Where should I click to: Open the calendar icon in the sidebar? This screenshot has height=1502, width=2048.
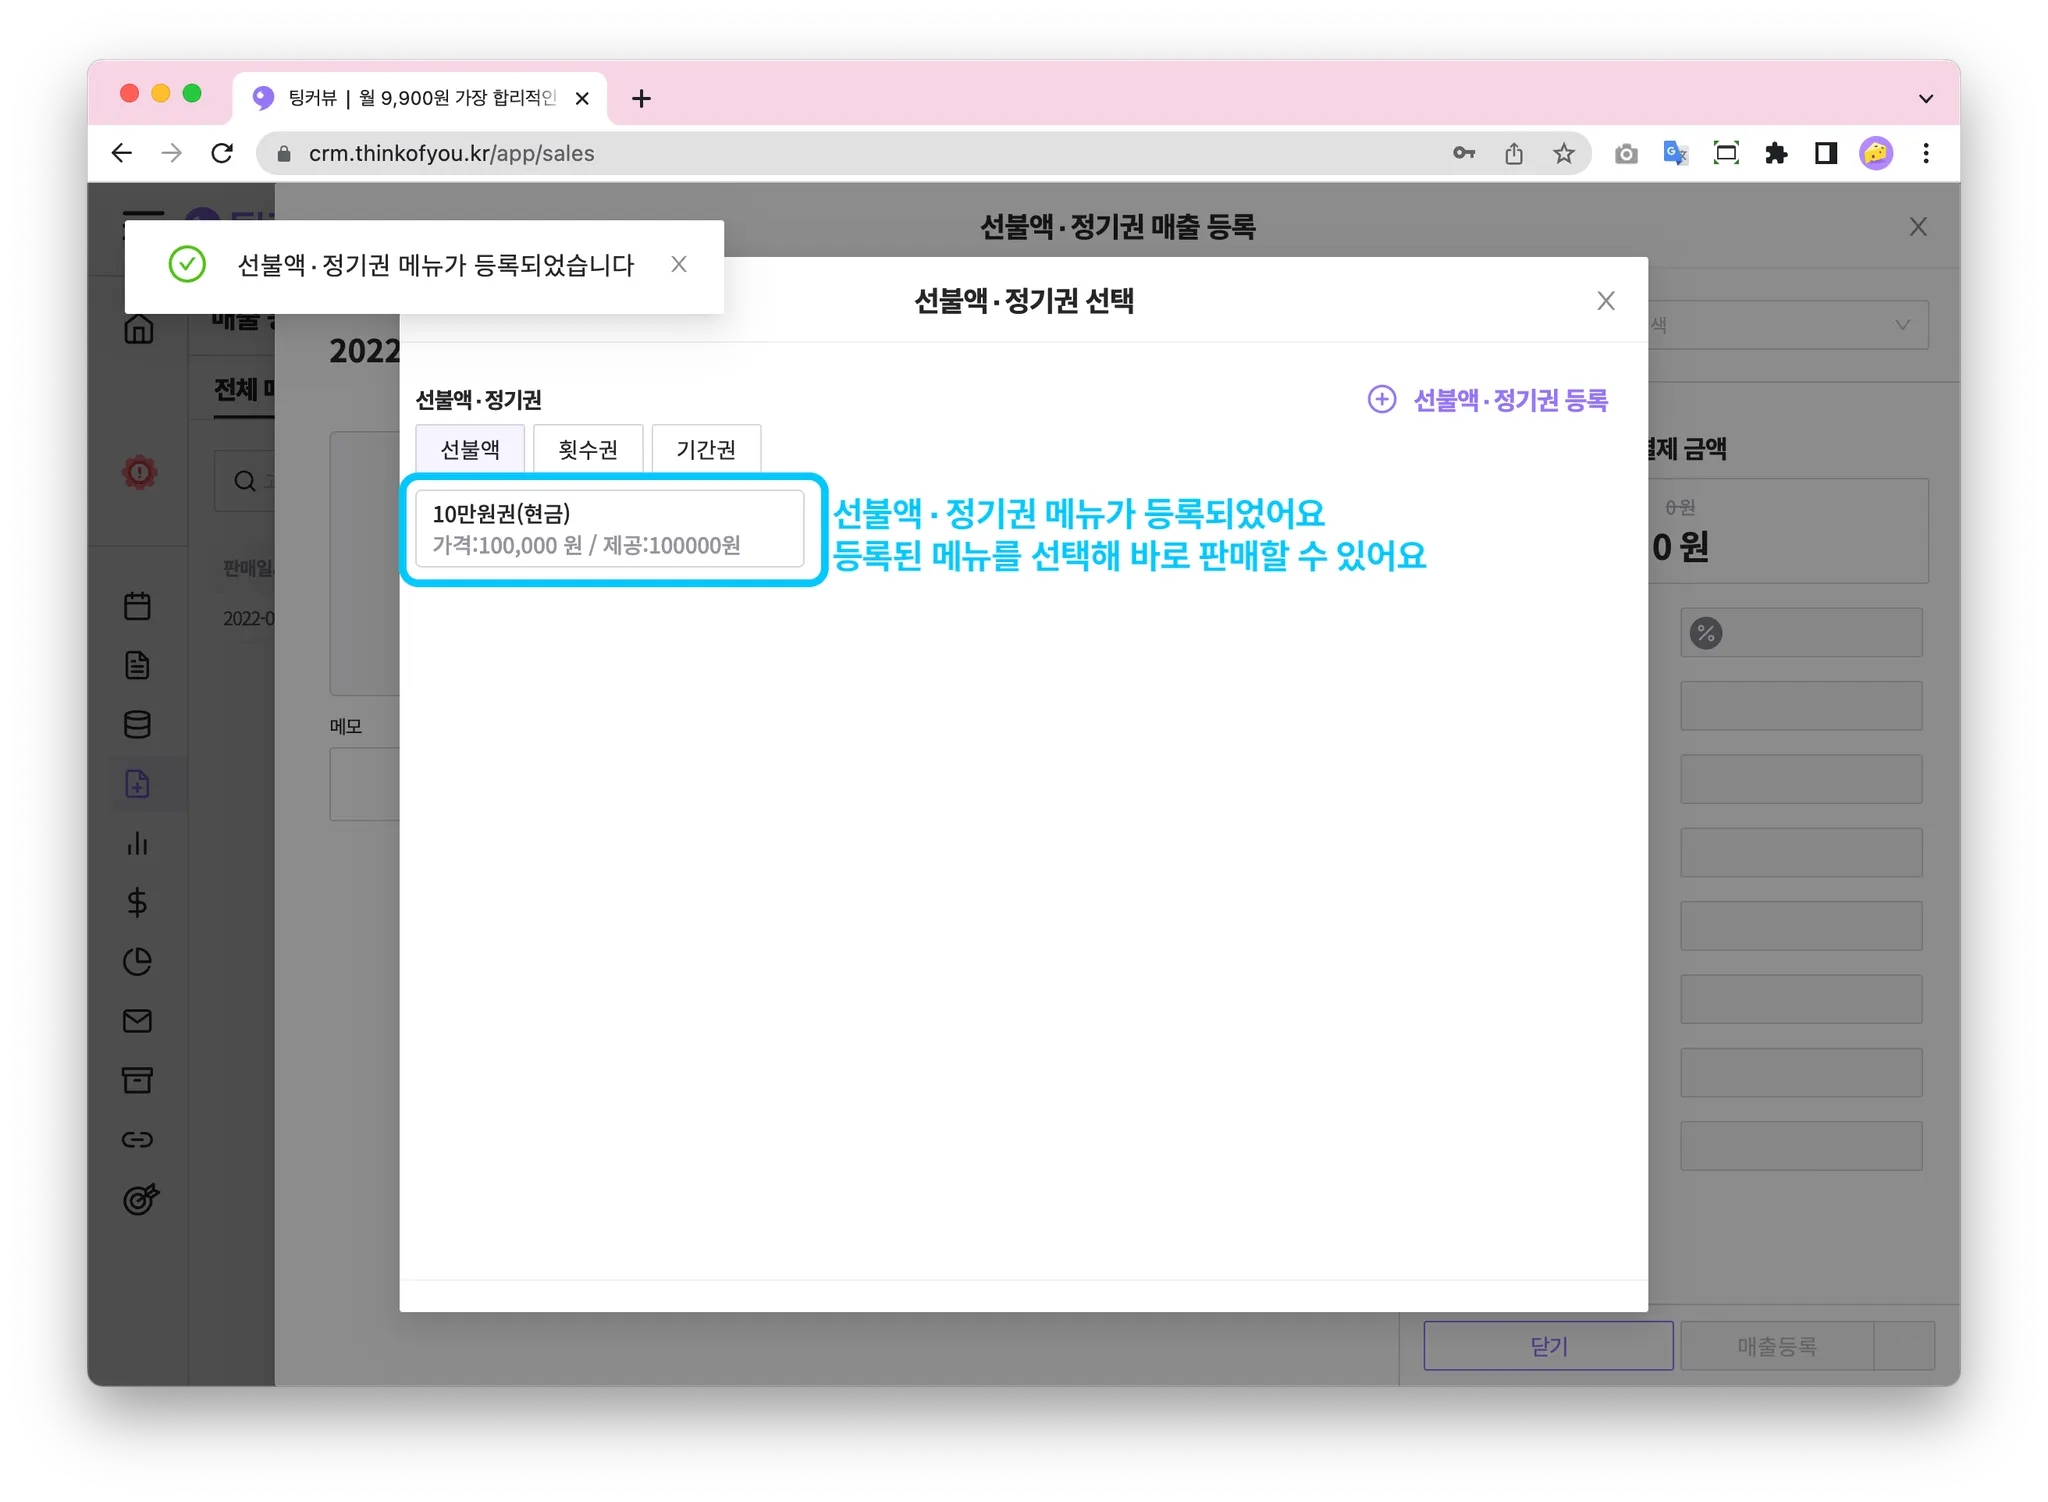click(137, 606)
